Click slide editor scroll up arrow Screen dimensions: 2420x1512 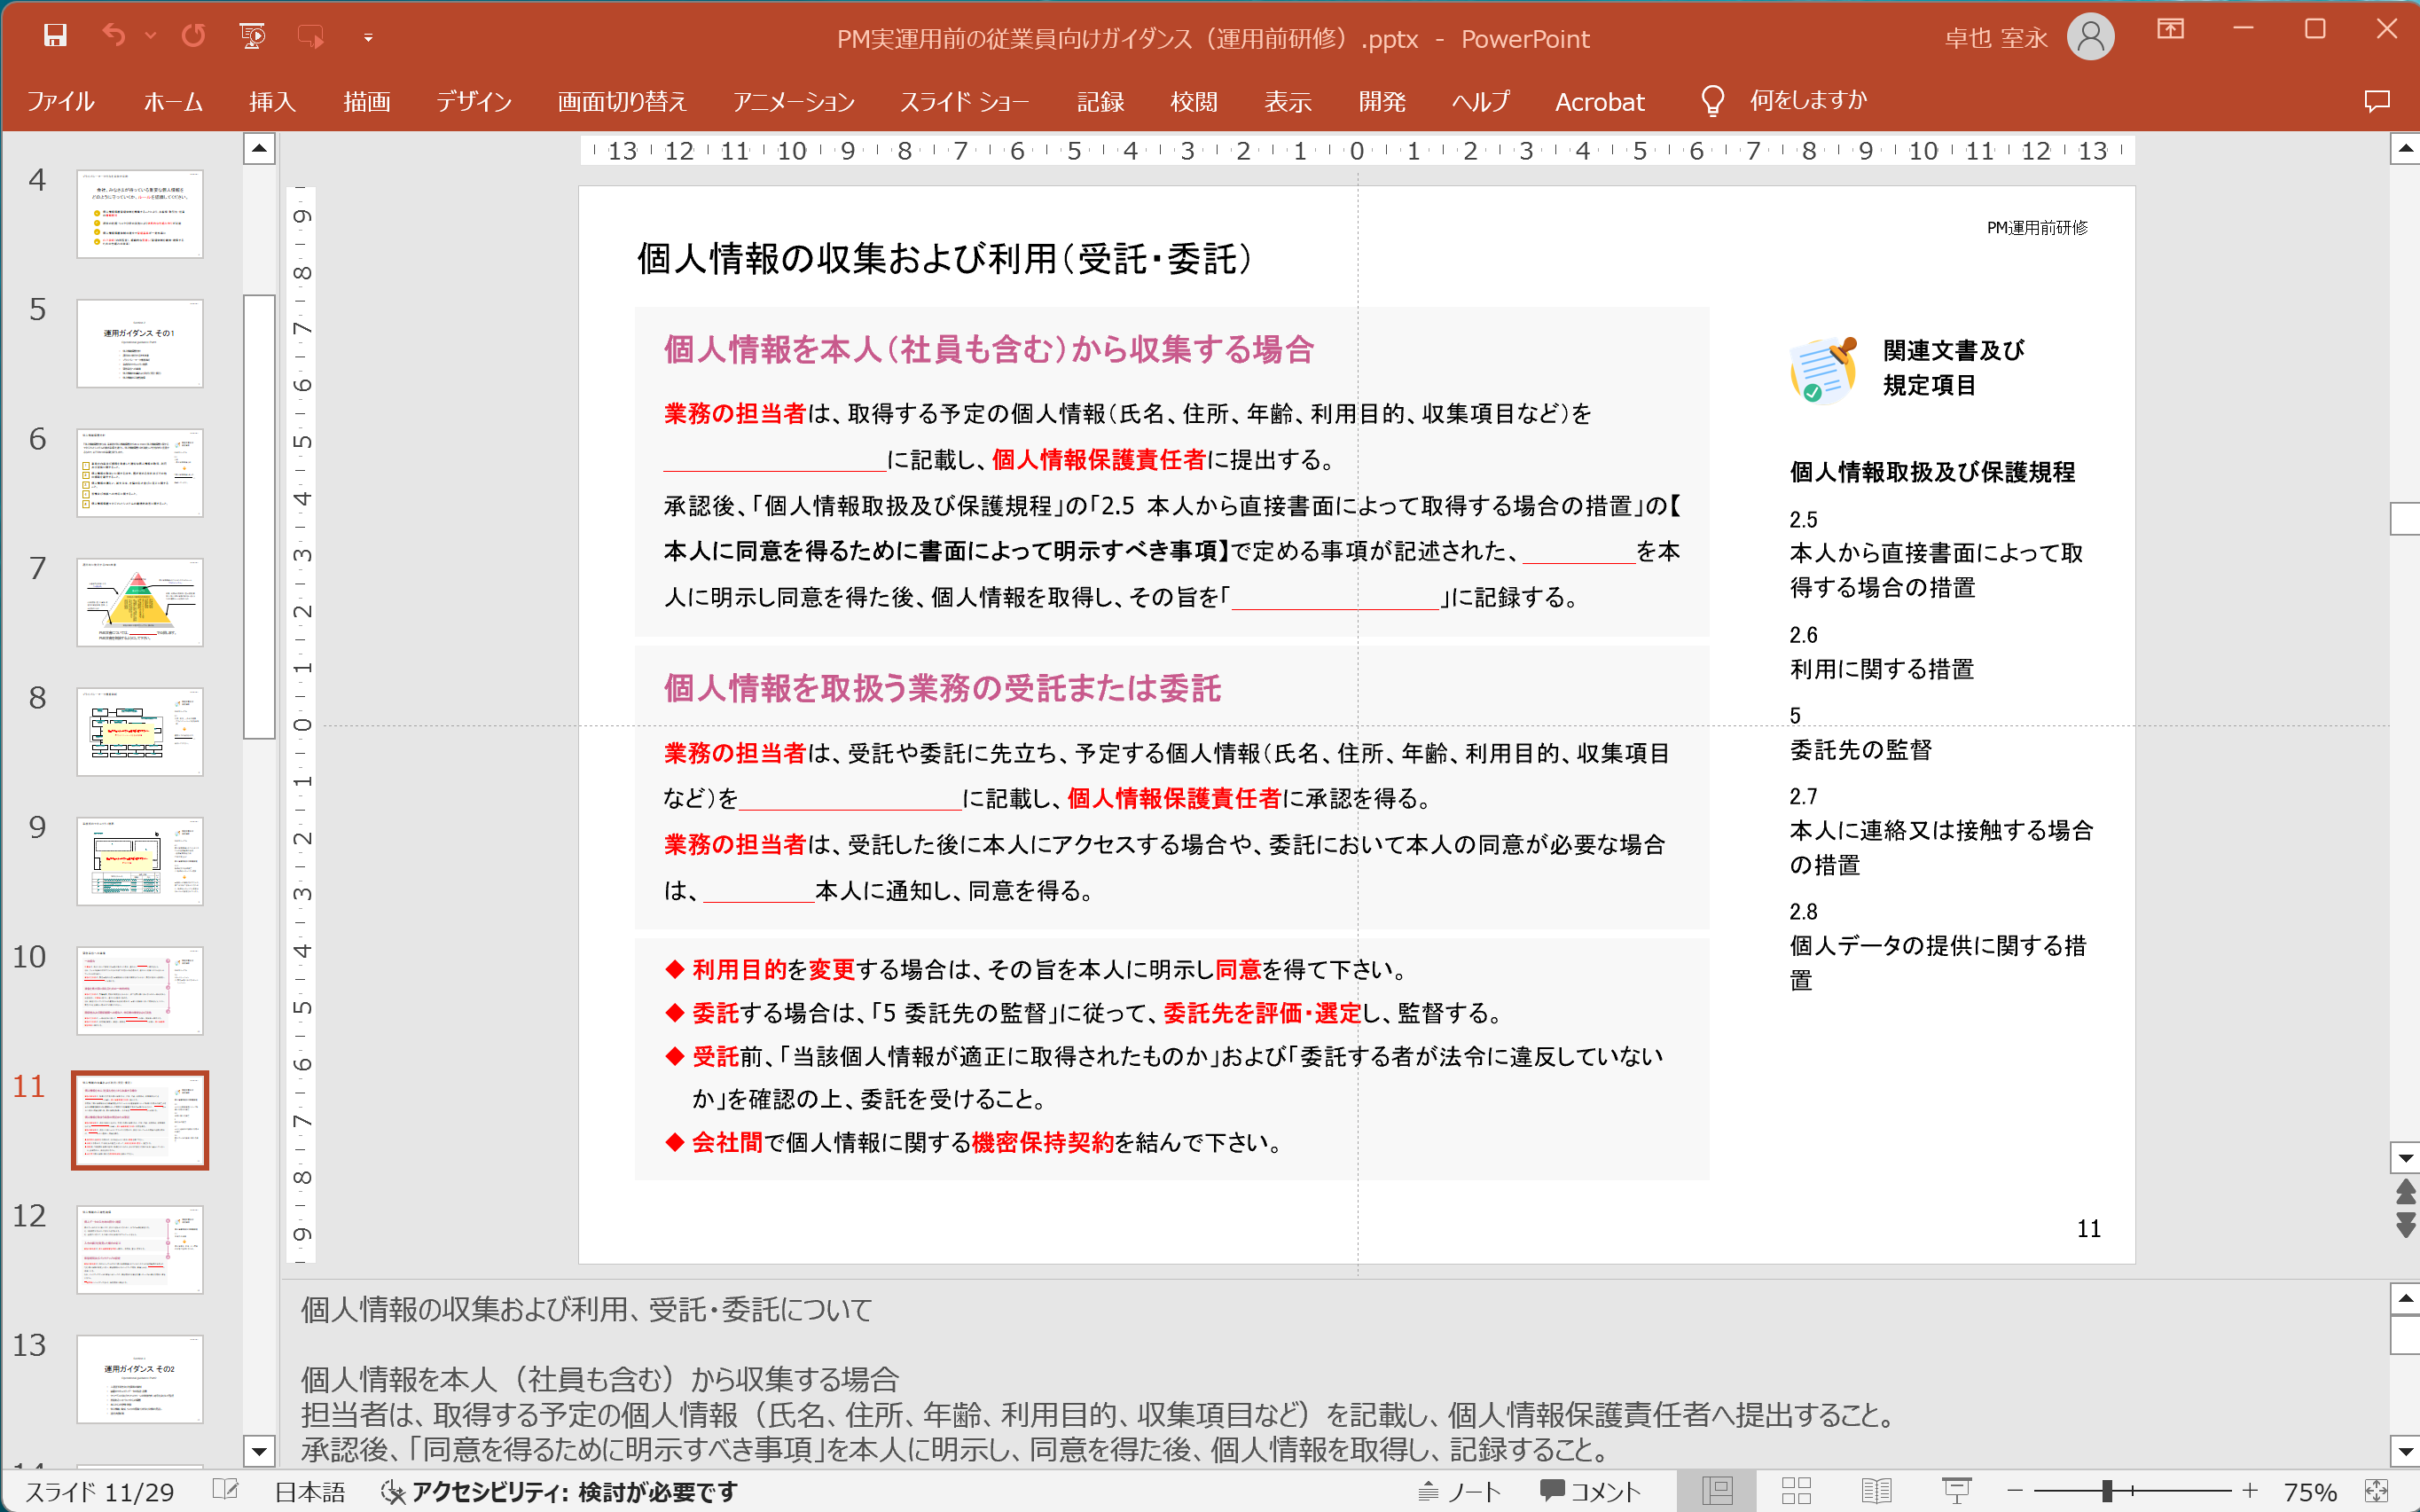click(2404, 150)
